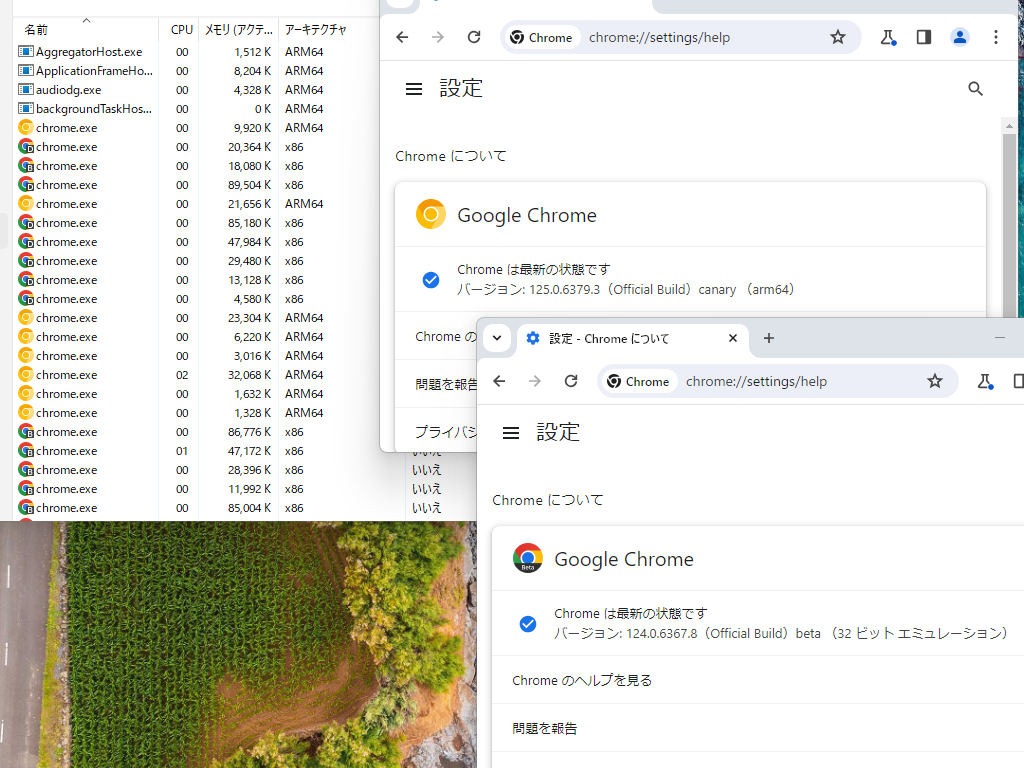The width and height of the screenshot is (1024, 768).
Task: Click the CPU column header in Task Manager
Action: click(x=180, y=29)
